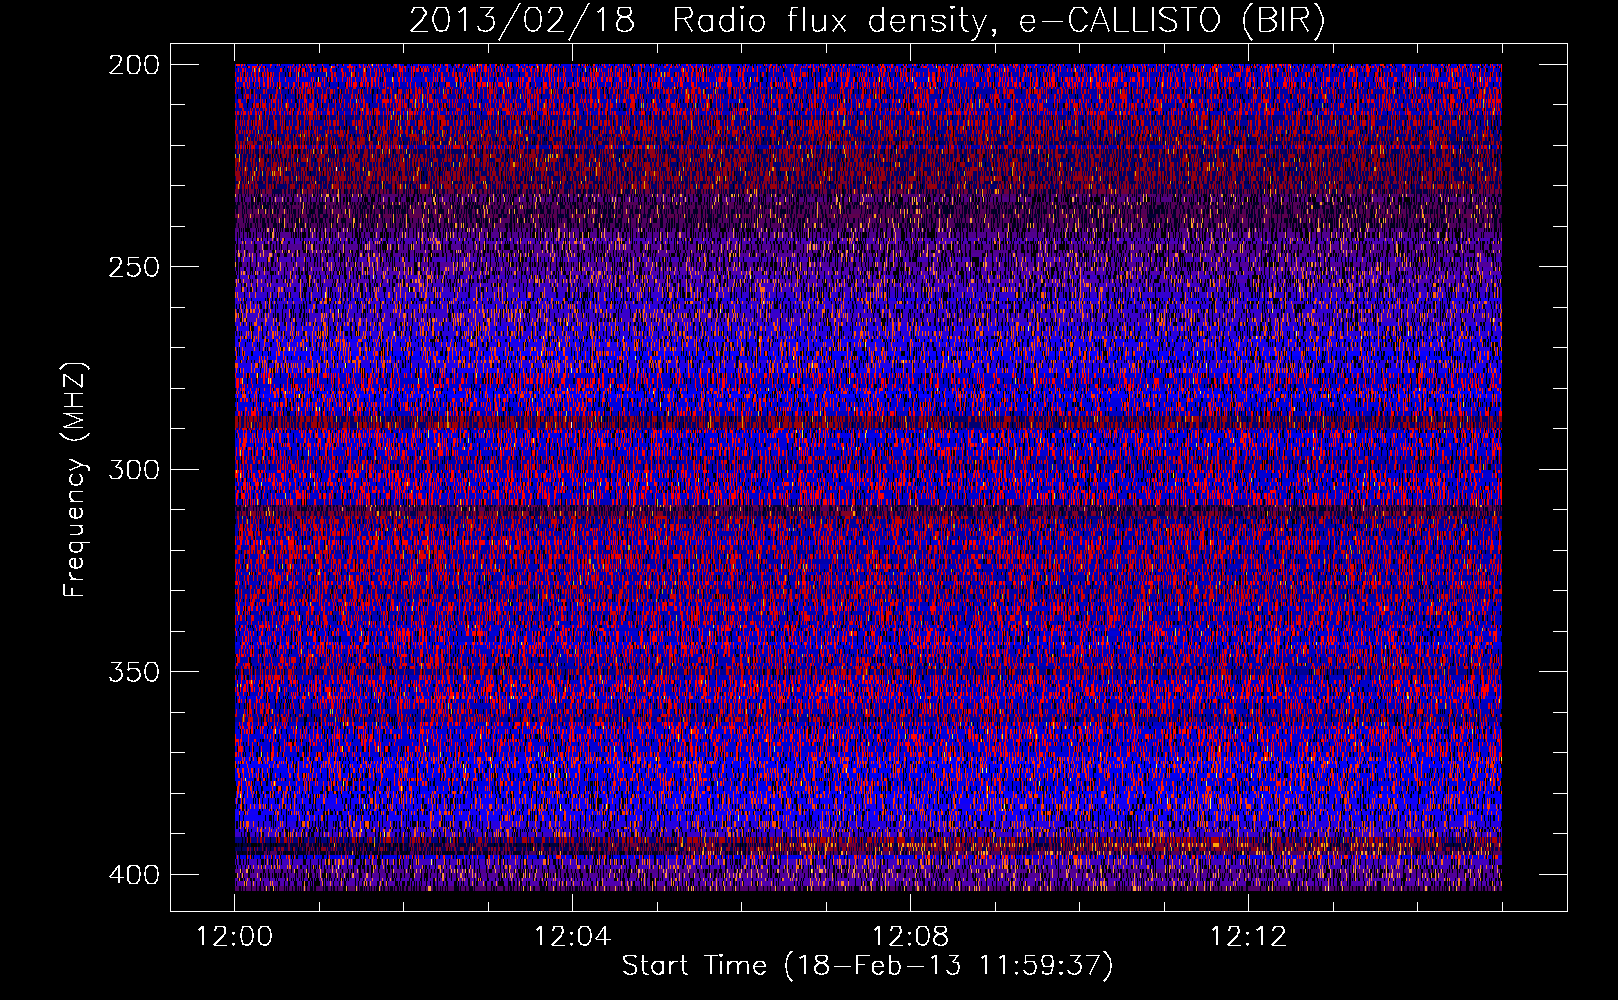The width and height of the screenshot is (1618, 1000).
Task: Click the '12:04' time axis label
Action: point(572,937)
